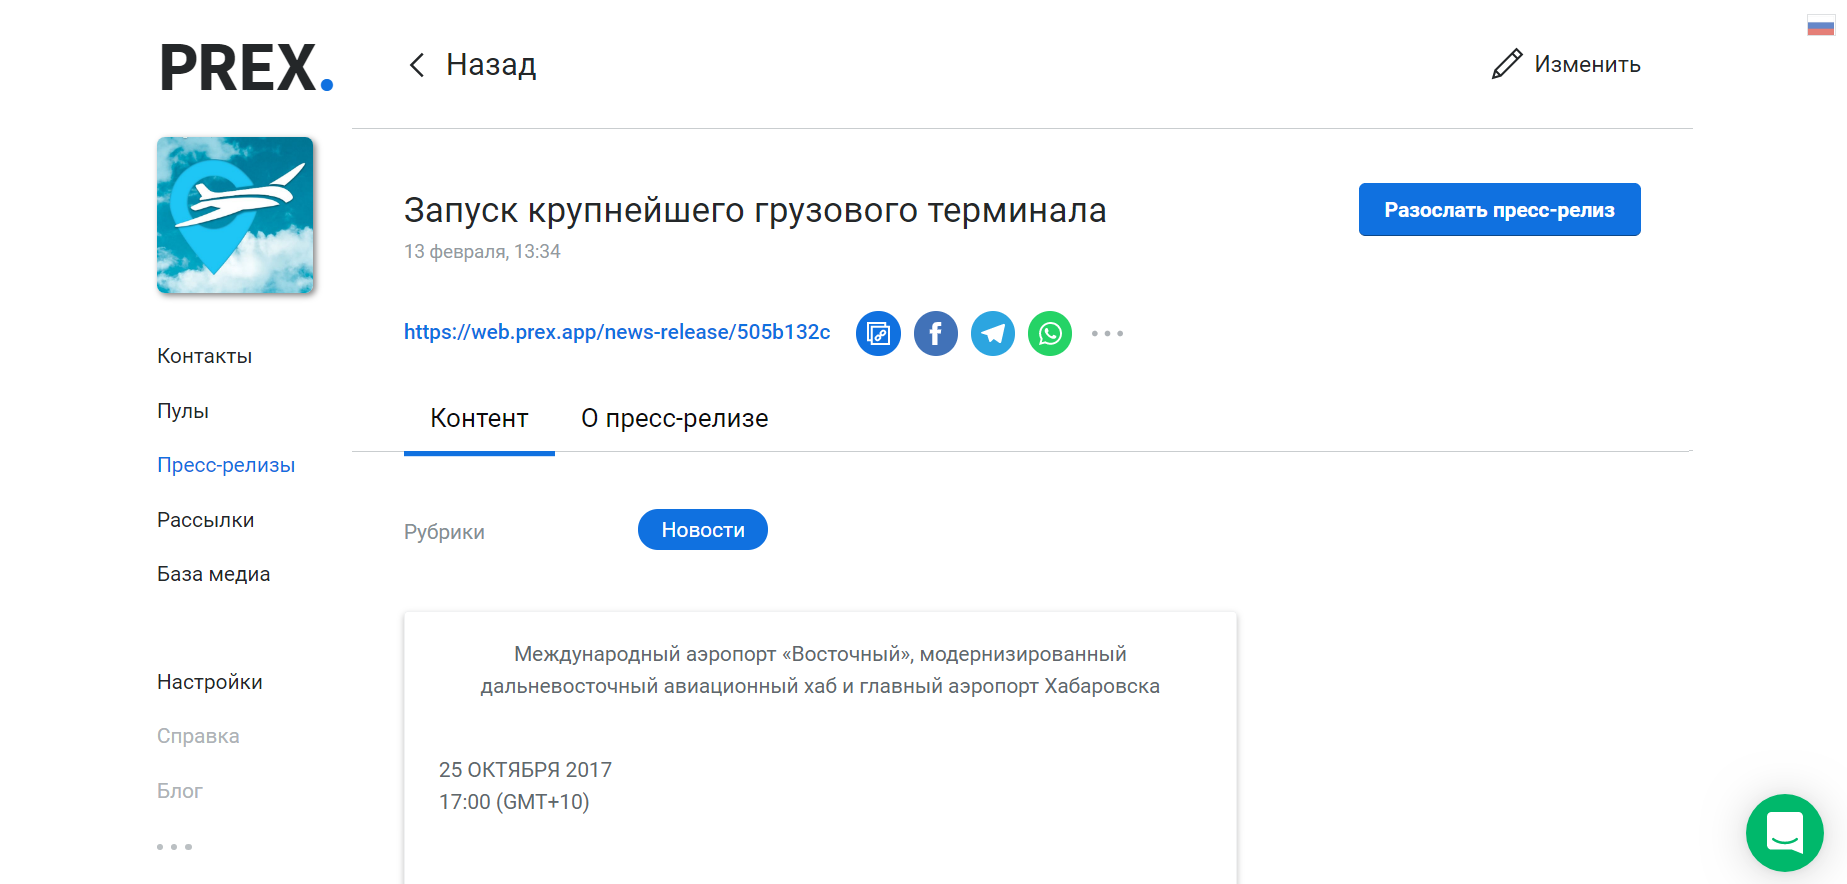Click the airplane profile thumbnail
The width and height of the screenshot is (1847, 884).
pos(235,215)
